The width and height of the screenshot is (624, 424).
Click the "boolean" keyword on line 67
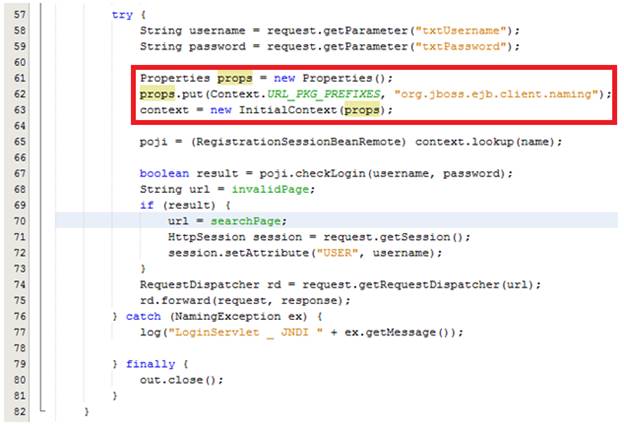(x=164, y=174)
